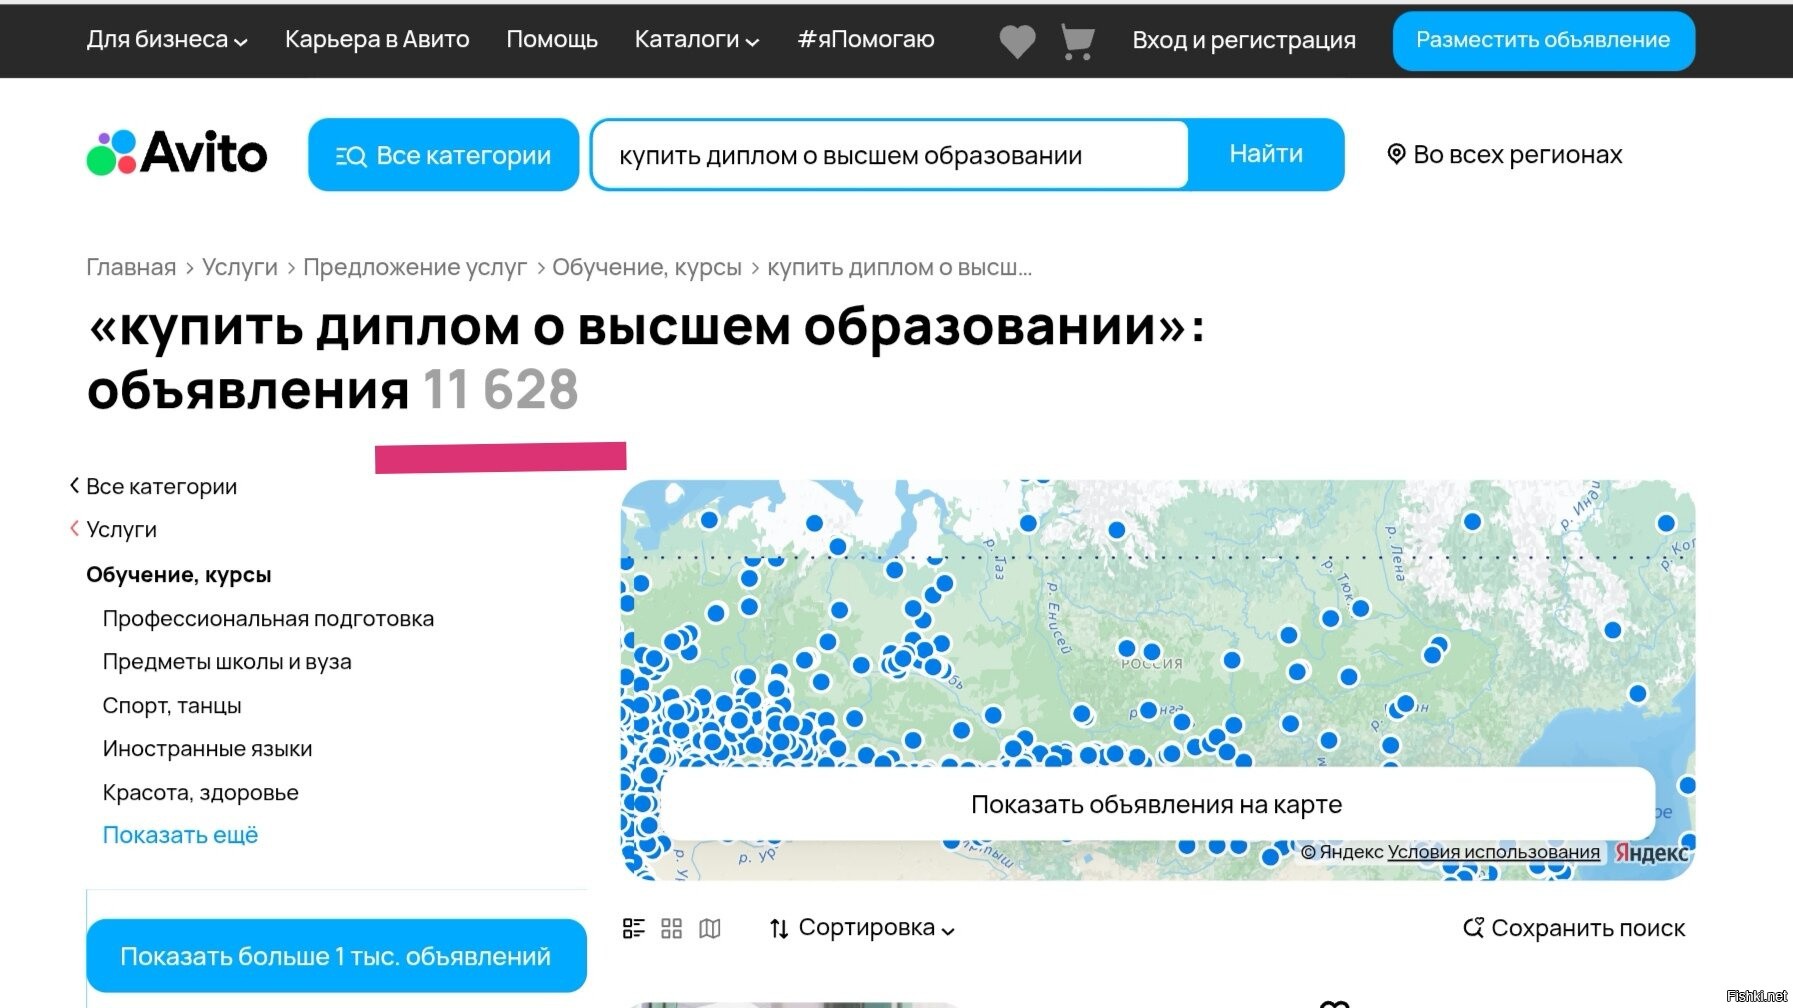Open favorites via the heart icon
The height and width of the screenshot is (1008, 1793).
1017,41
